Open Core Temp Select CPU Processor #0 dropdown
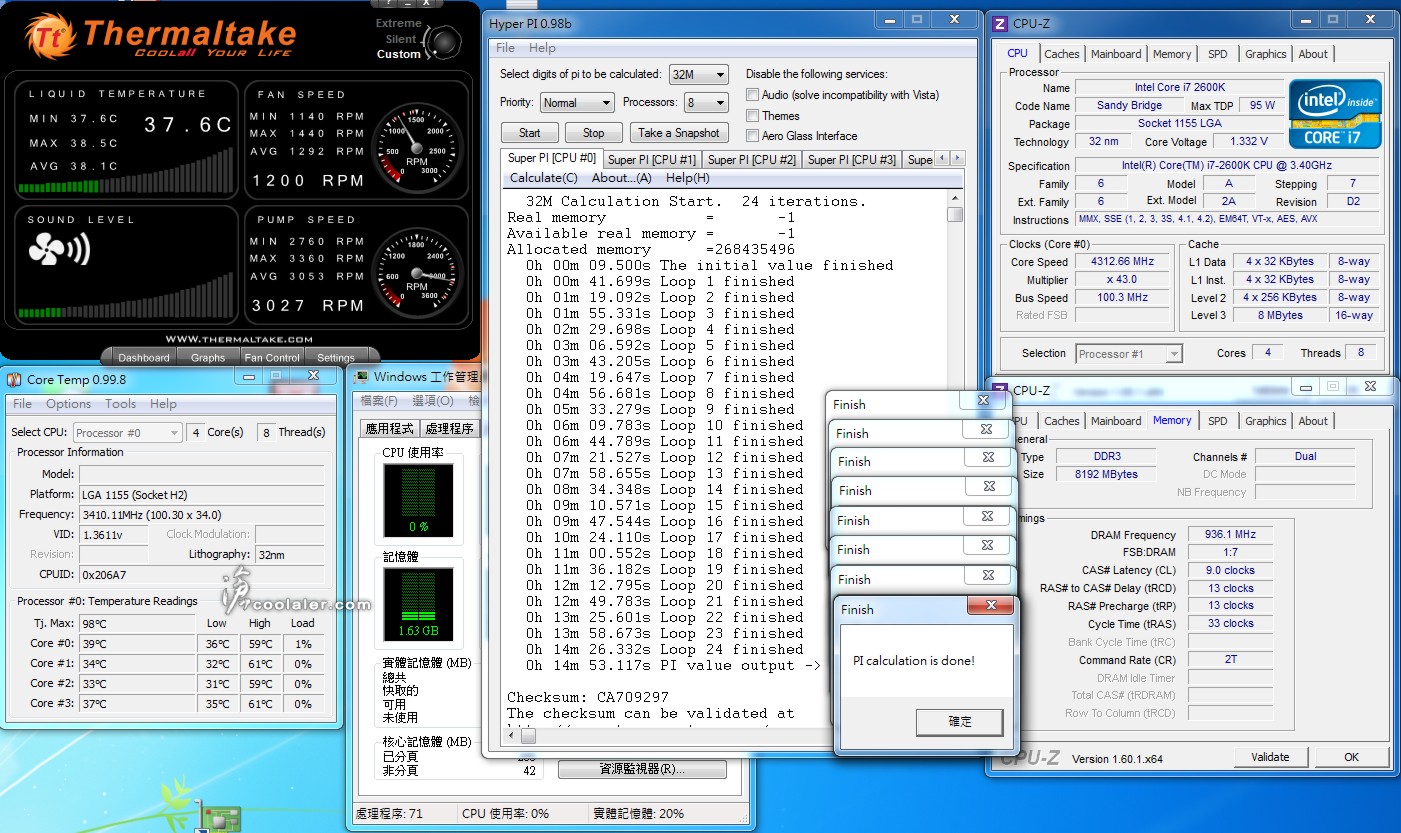The image size is (1401, 833). coord(128,433)
